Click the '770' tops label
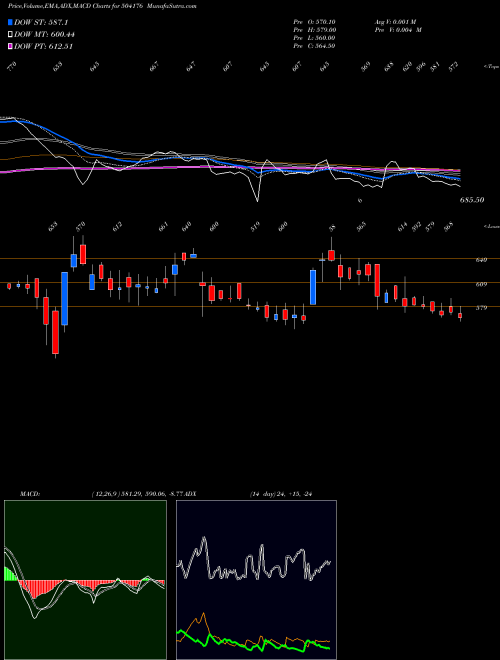This screenshot has height=660, width=500. 12,66
